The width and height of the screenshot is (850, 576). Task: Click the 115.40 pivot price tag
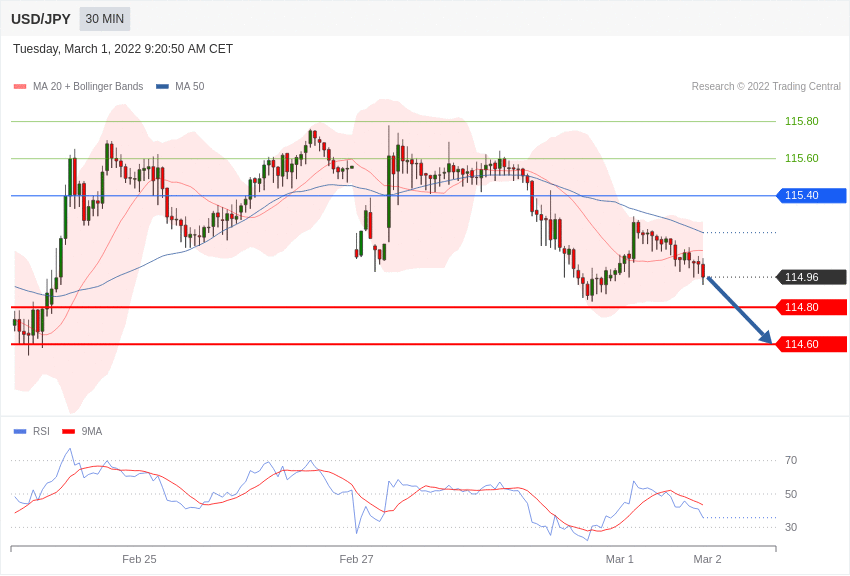pos(812,196)
